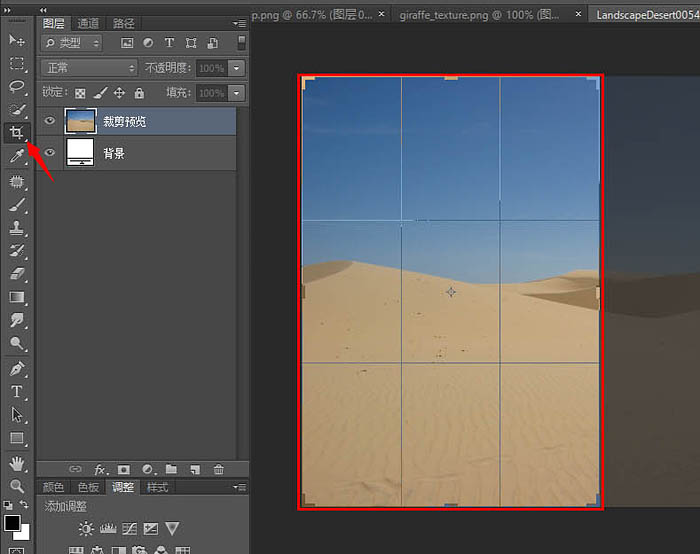Open the Layers panel flyout menu
700x554 pixels.
coord(239,23)
